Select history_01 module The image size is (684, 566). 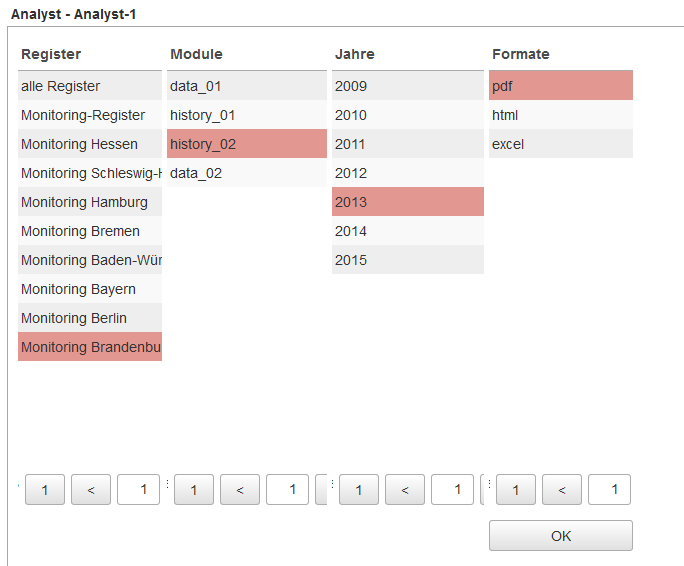point(246,115)
